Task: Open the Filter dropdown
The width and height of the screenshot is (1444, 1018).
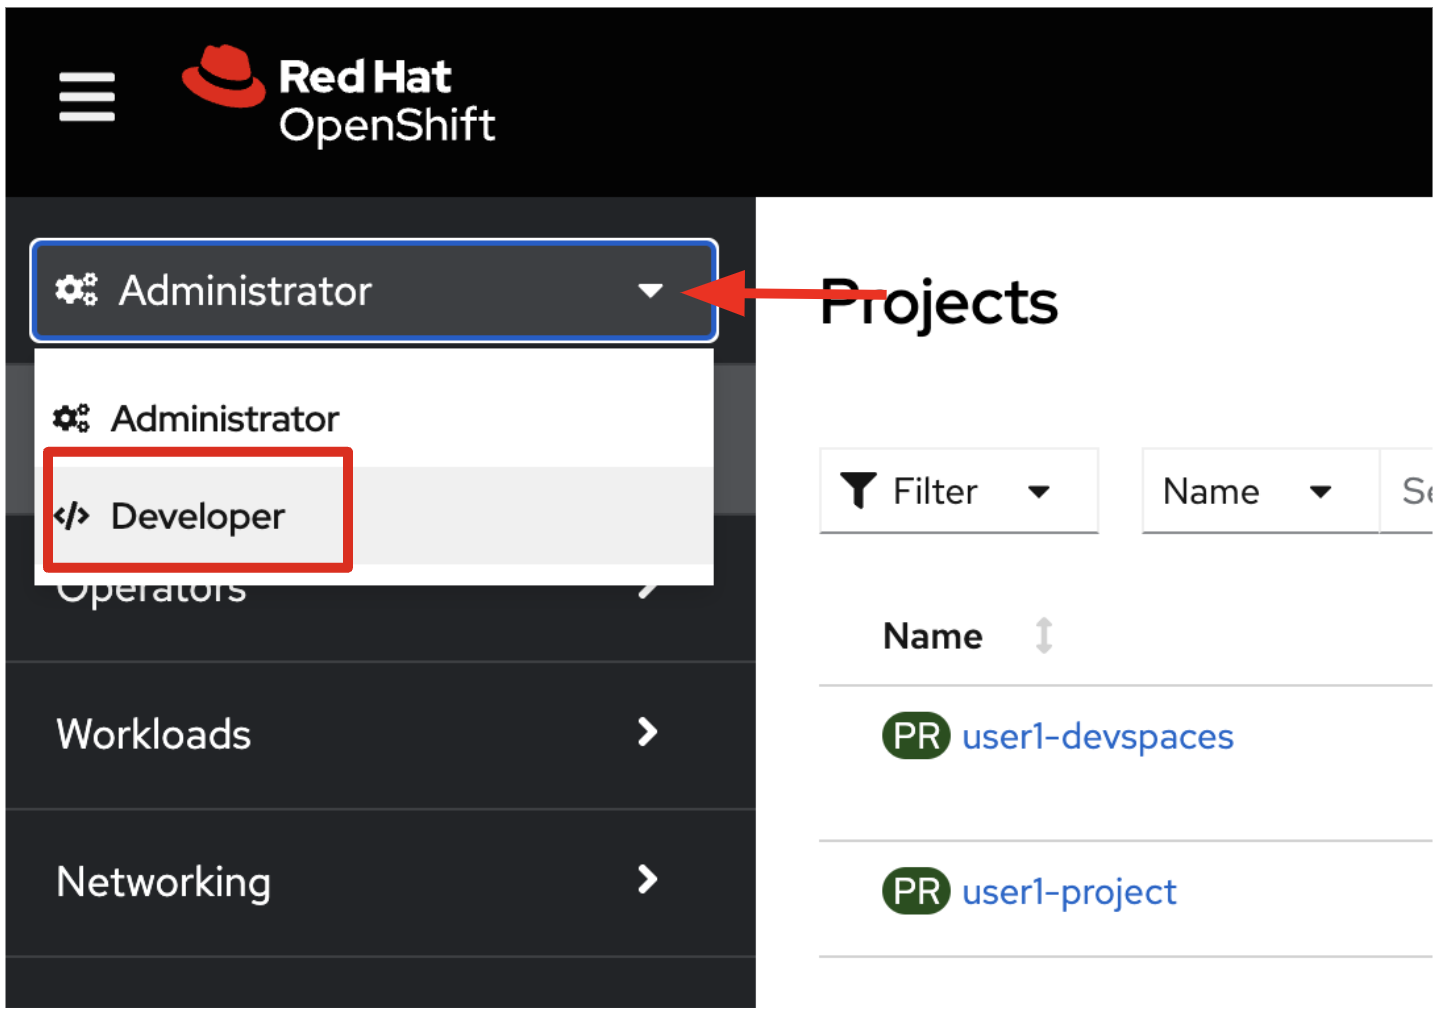Action: [958, 491]
